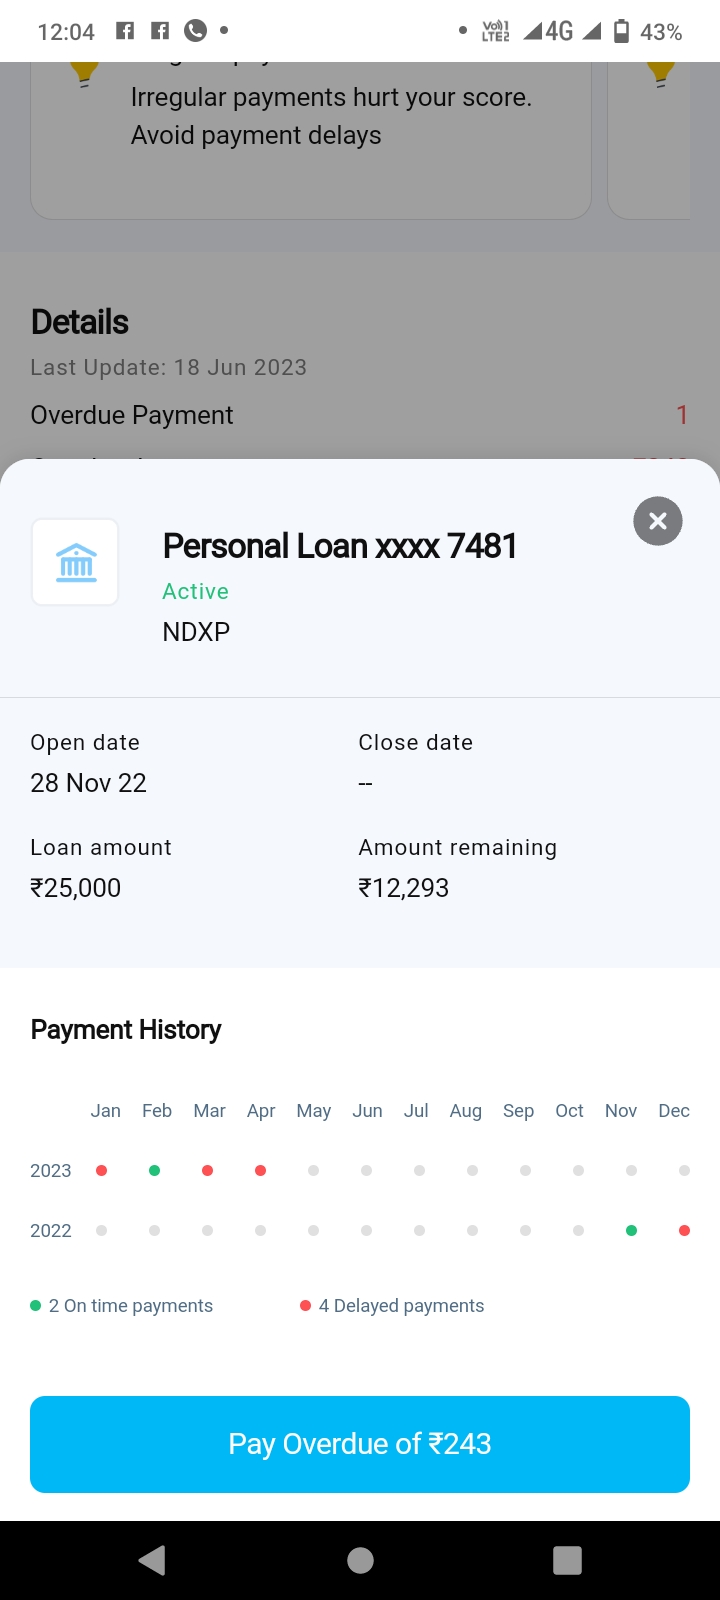Select January 2023 delayed payment dot
The image size is (720, 1600).
tap(101, 1170)
